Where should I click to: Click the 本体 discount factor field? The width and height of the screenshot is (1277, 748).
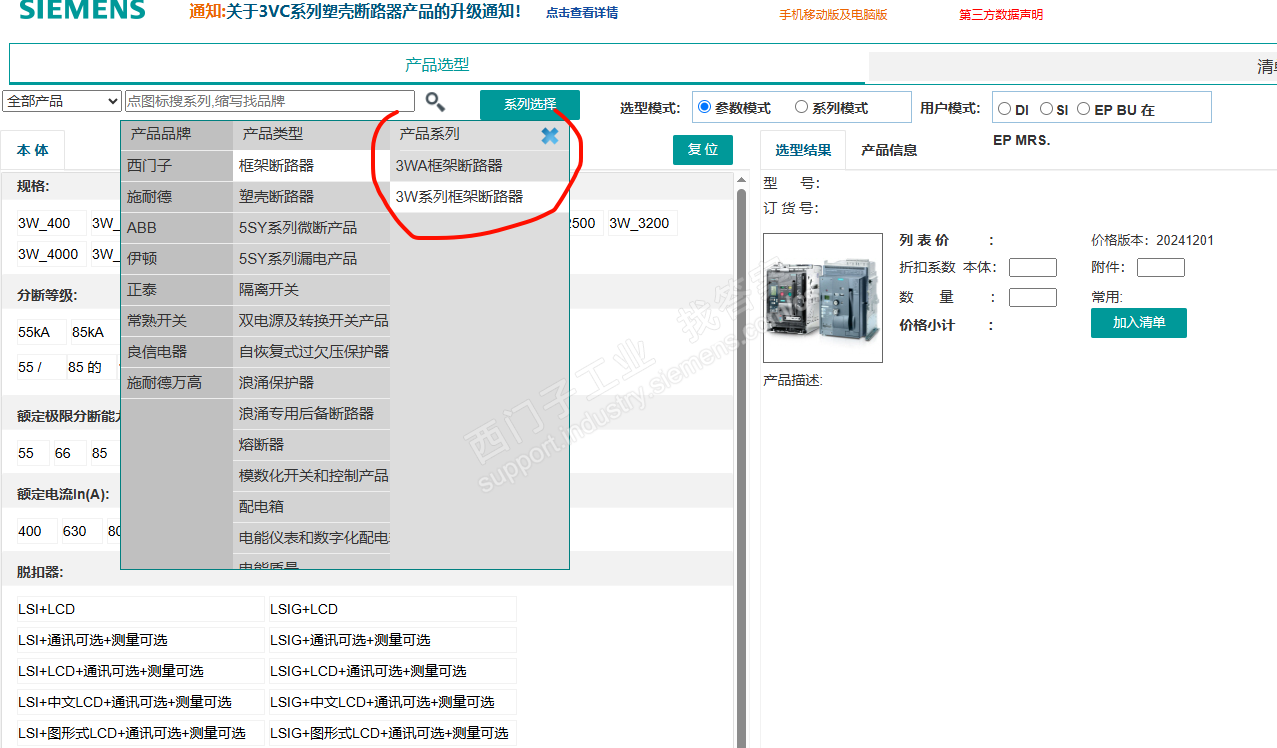click(1033, 267)
